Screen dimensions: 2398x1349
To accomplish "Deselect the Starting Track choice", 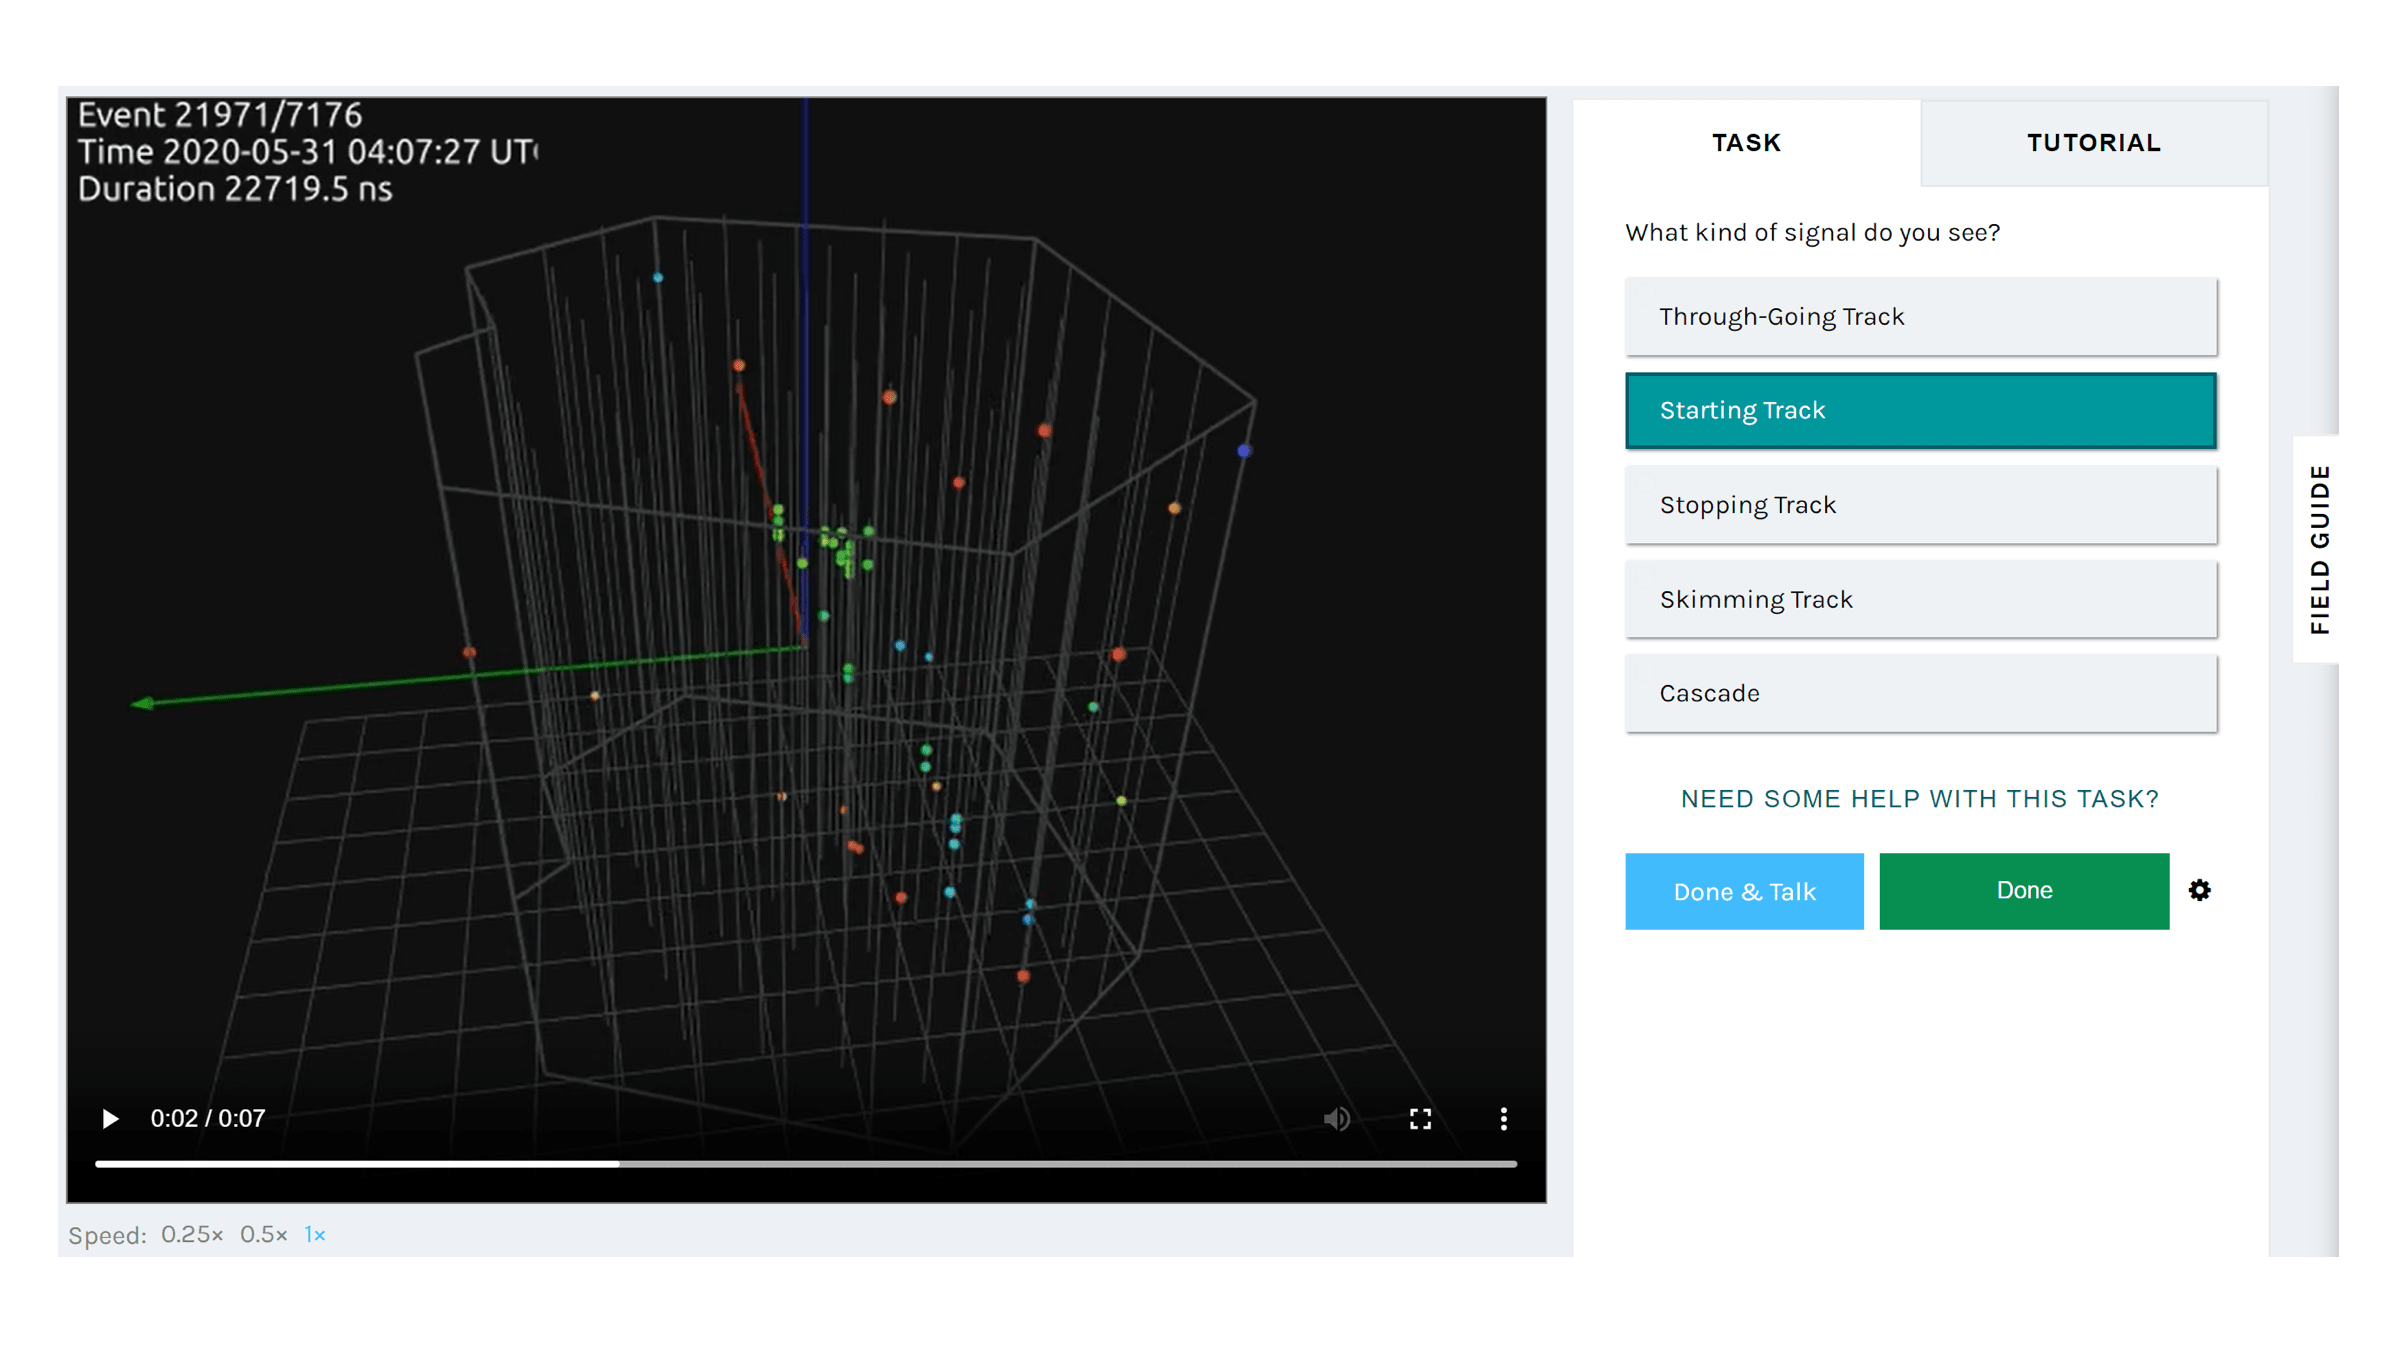I will pyautogui.click(x=1919, y=410).
